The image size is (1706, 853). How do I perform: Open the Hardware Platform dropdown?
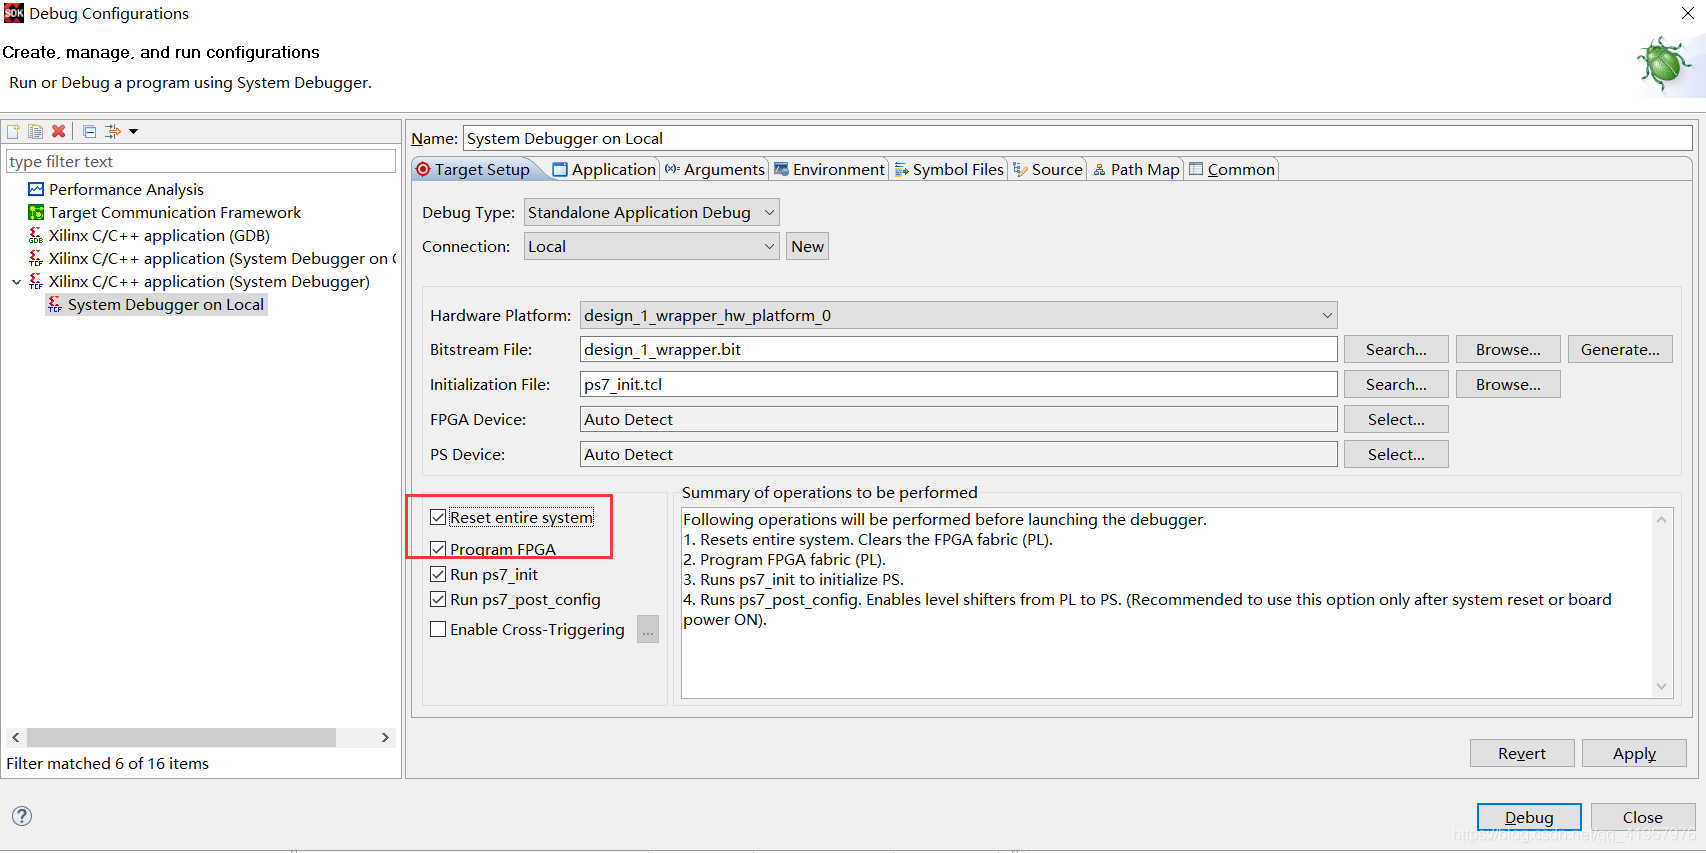pyautogui.click(x=958, y=315)
